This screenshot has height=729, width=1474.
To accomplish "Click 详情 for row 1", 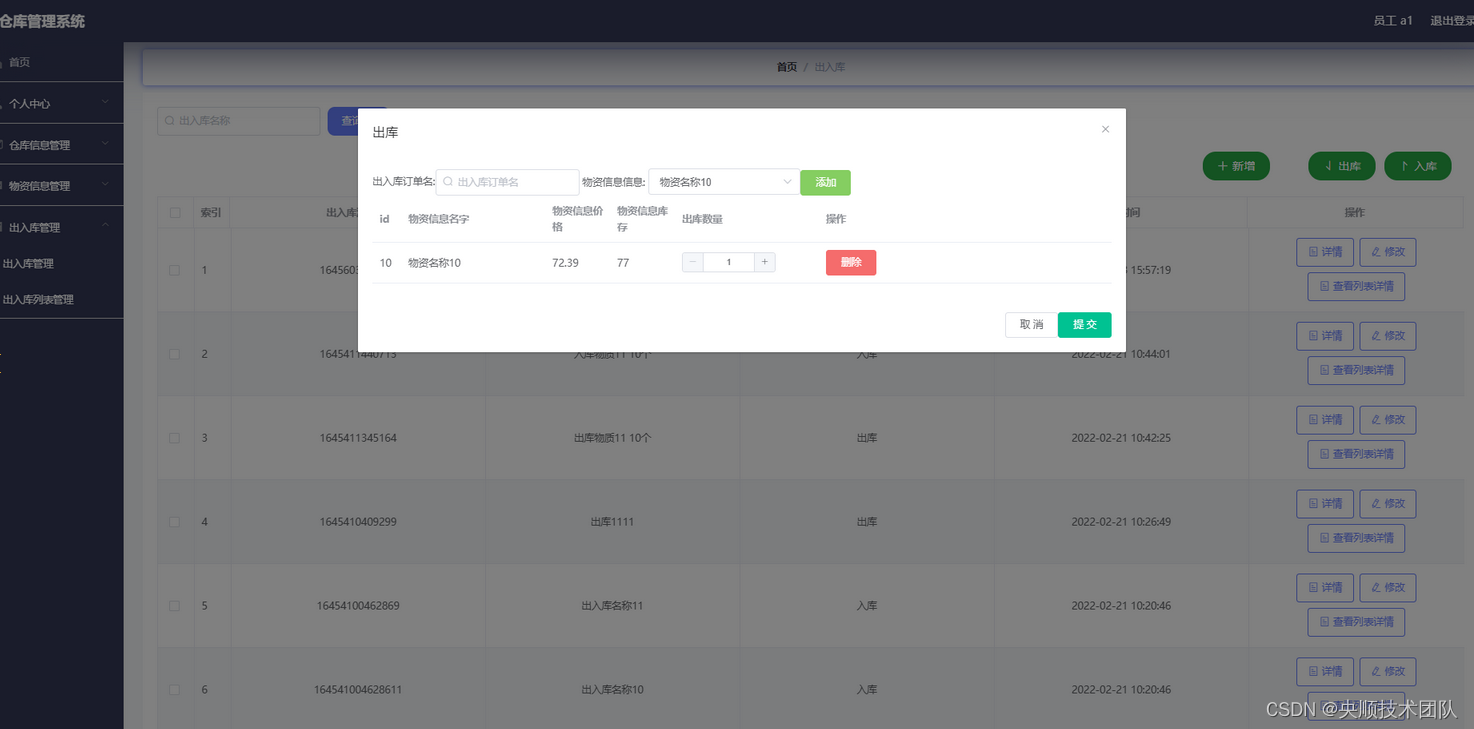I will click(1325, 252).
